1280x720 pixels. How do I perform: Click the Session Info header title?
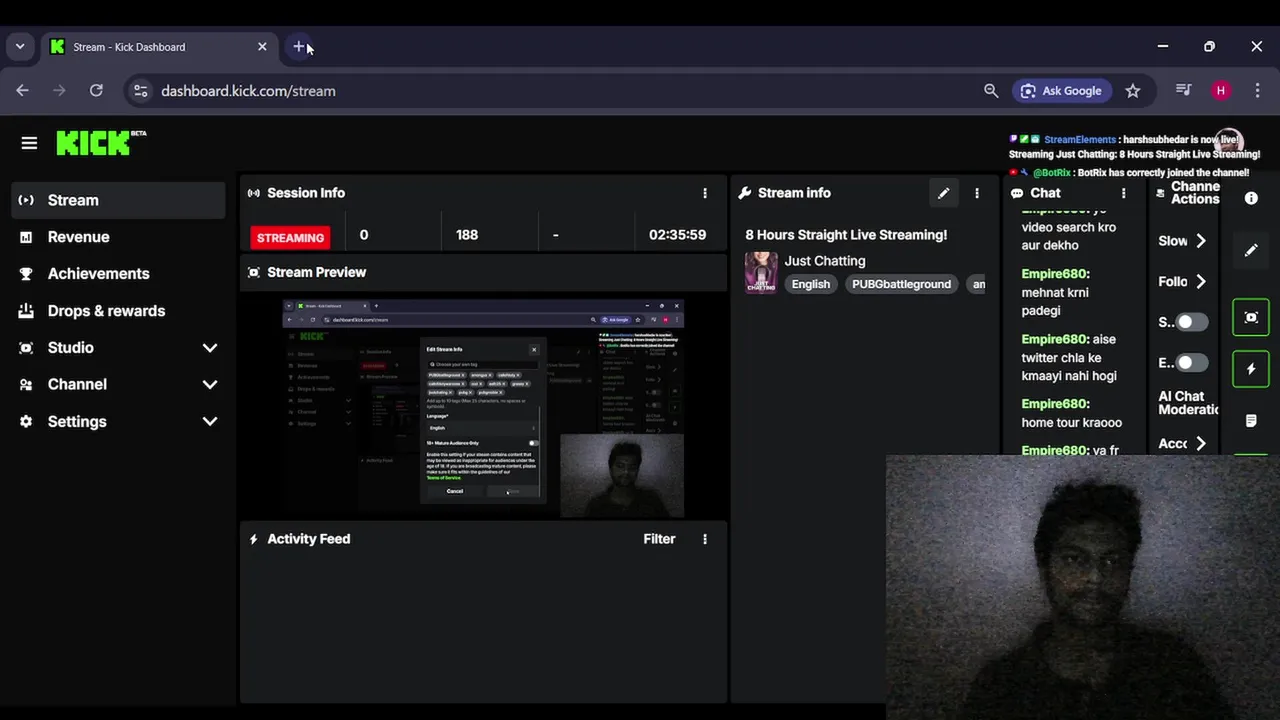click(x=306, y=193)
